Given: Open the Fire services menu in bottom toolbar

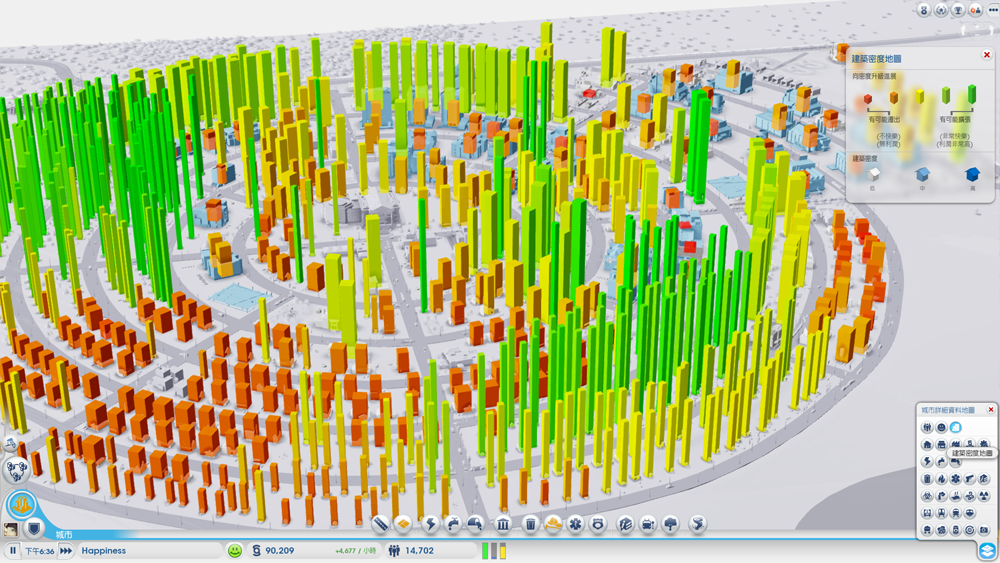Looking at the screenshot, I should (553, 524).
